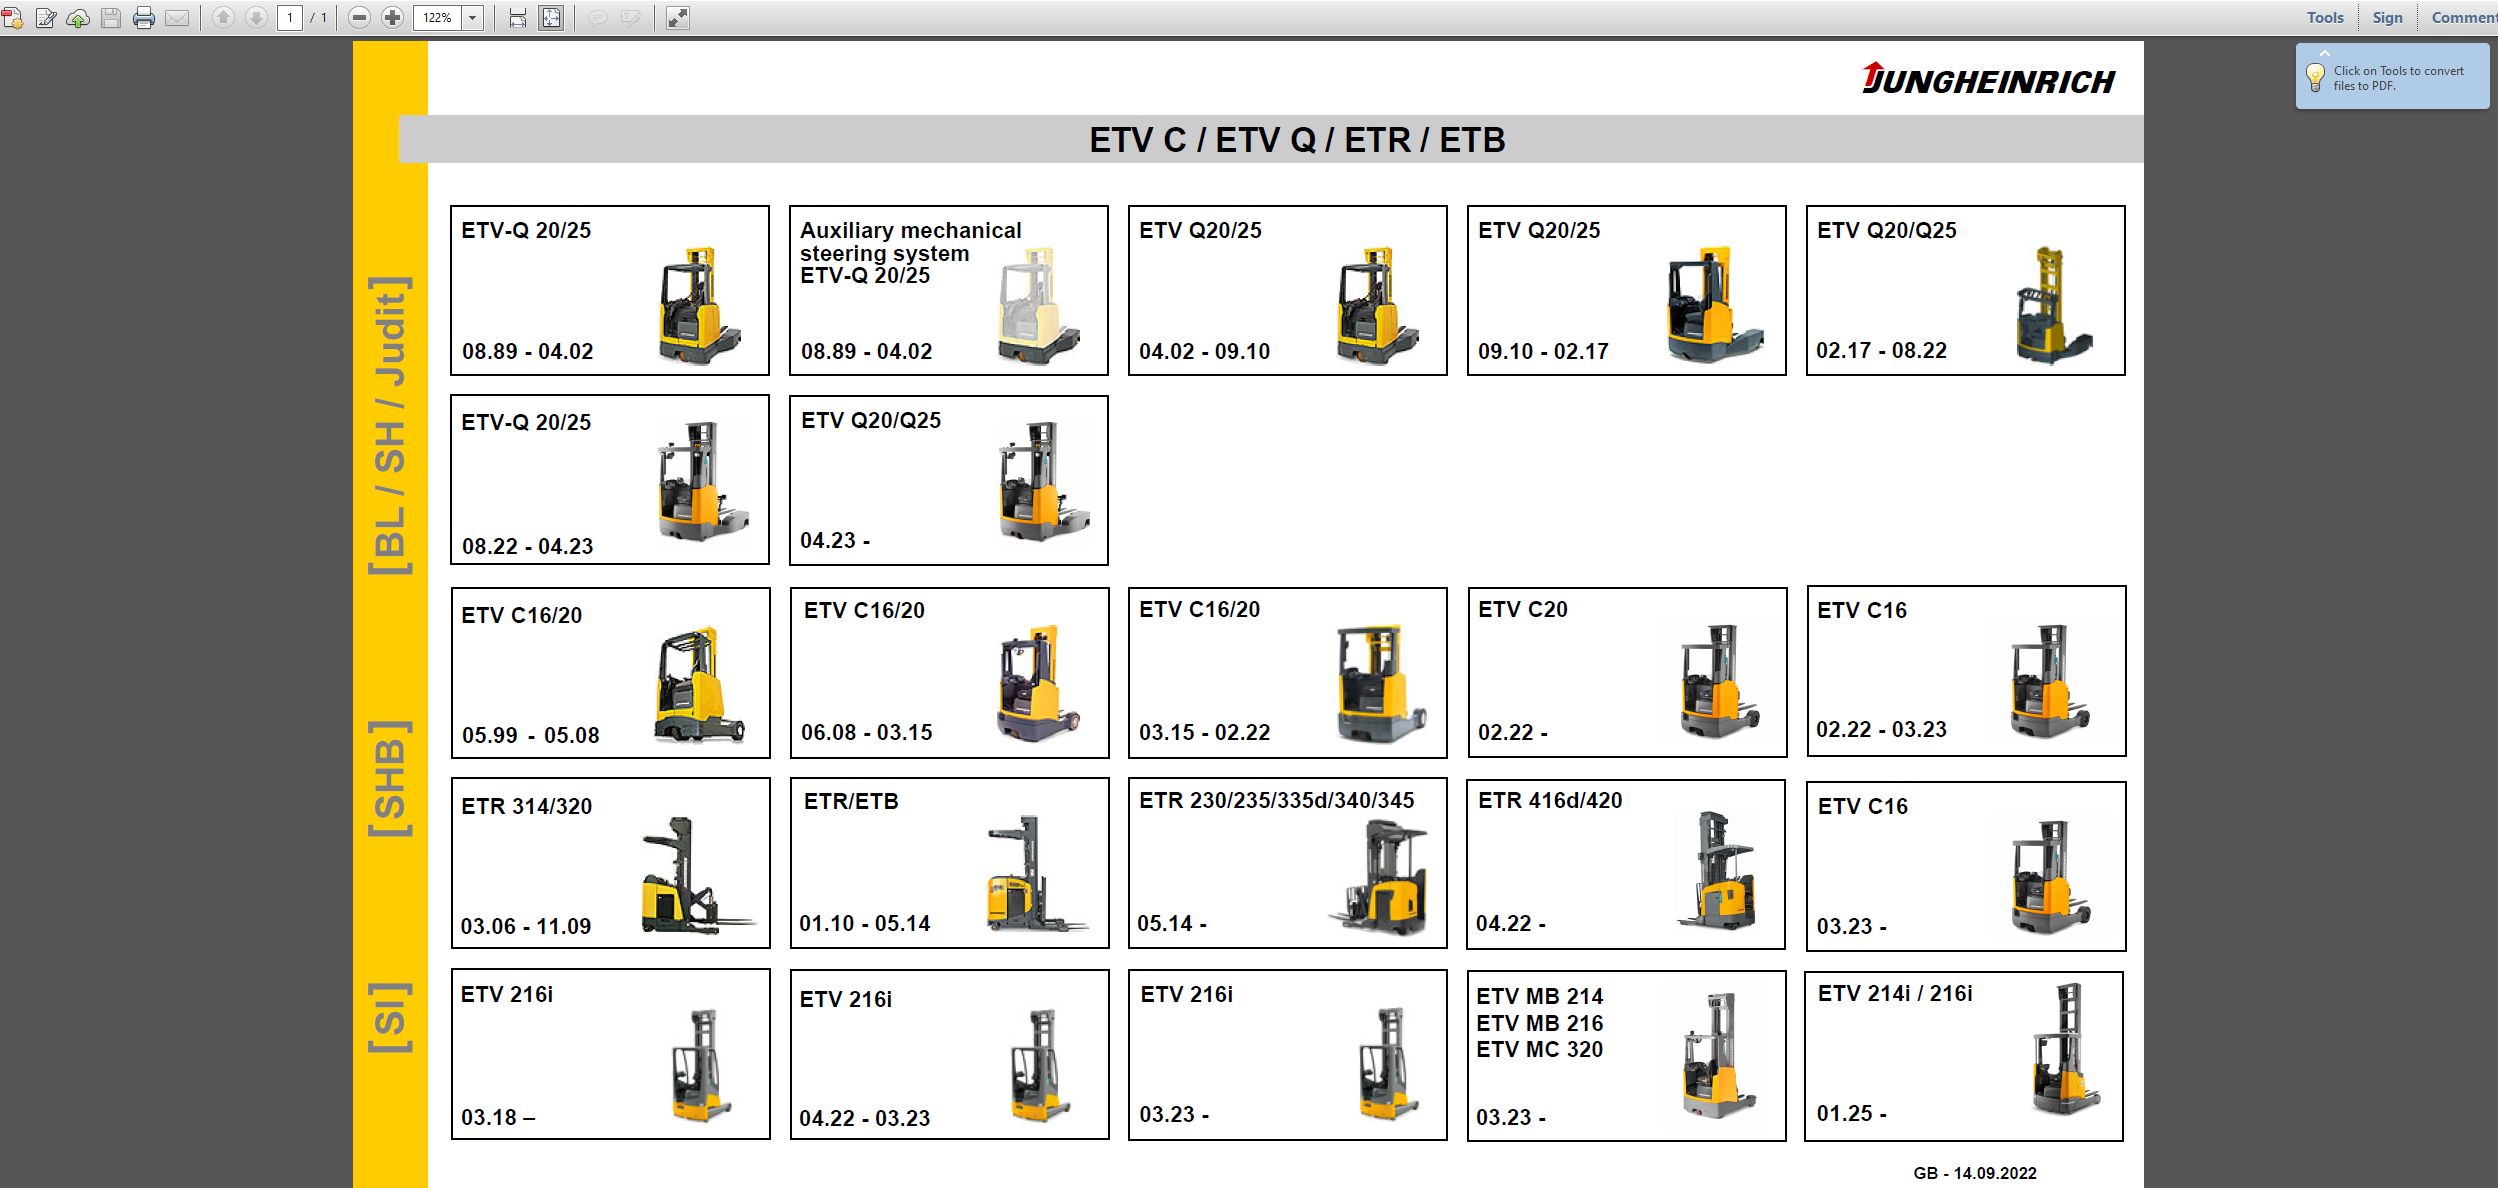
Task: Click the 122% zoom value field
Action: click(438, 18)
